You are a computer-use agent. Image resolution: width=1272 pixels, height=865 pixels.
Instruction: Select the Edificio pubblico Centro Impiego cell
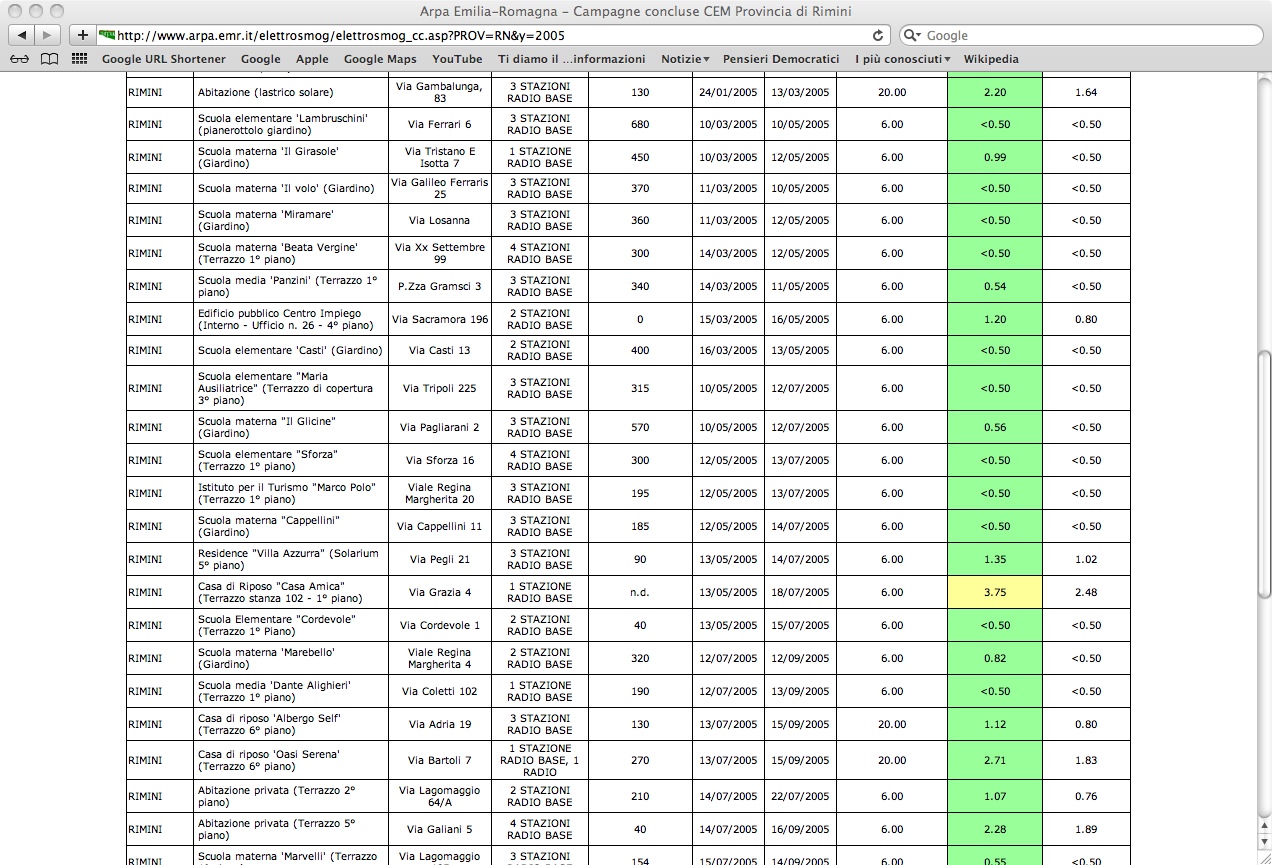tap(291, 319)
